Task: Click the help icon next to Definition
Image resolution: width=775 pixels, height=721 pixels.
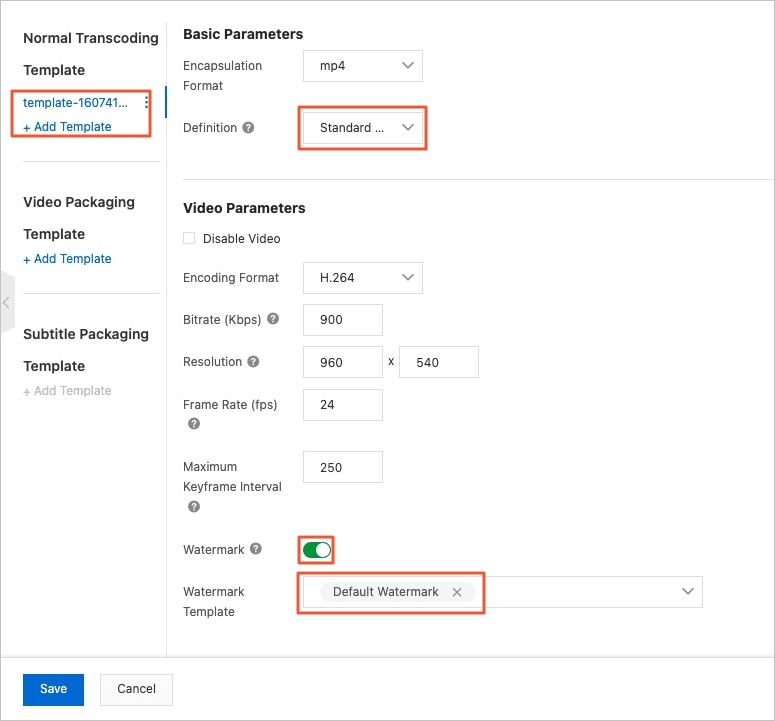Action: [x=248, y=128]
